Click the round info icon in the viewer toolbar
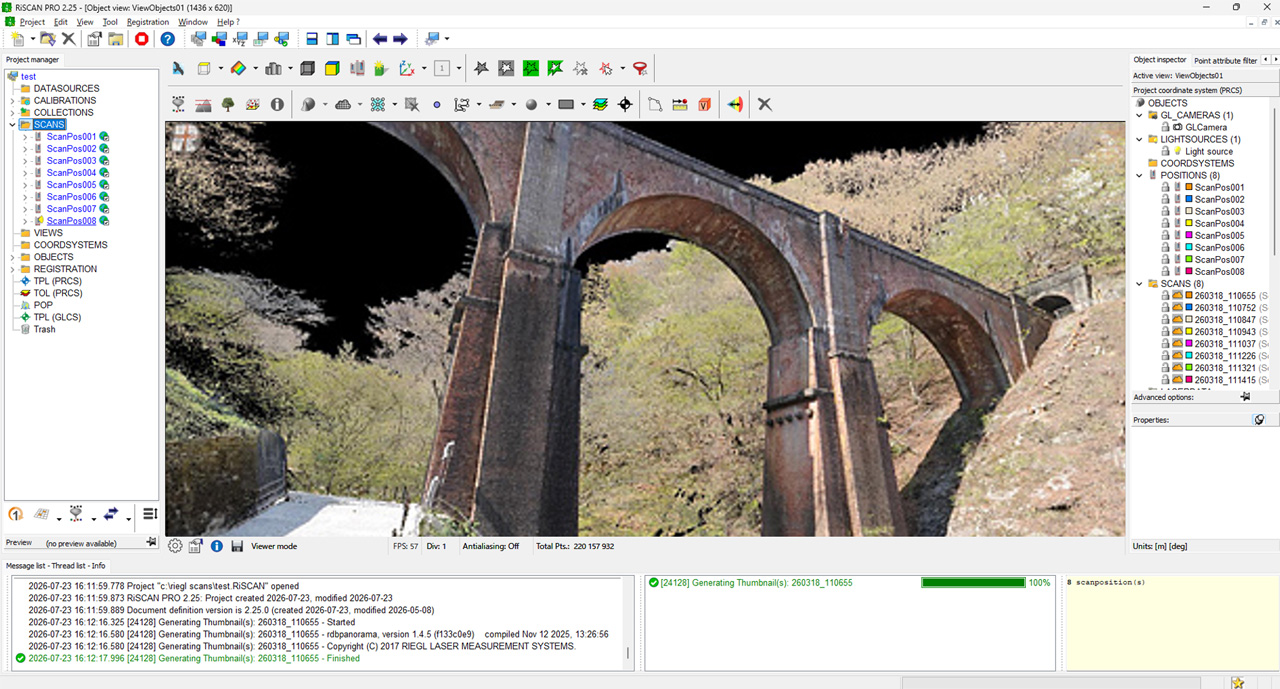Screen dimensions: 1280x689 point(277,104)
